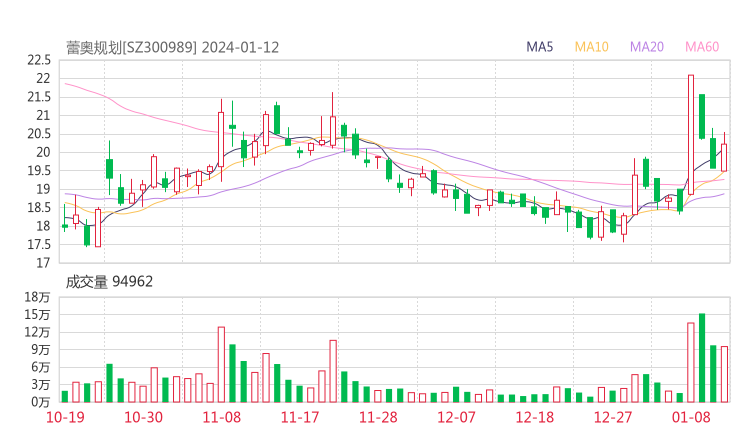Click the 11-08 date axis label
Image resolution: width=740 pixels, height=440 pixels.
pos(221,417)
